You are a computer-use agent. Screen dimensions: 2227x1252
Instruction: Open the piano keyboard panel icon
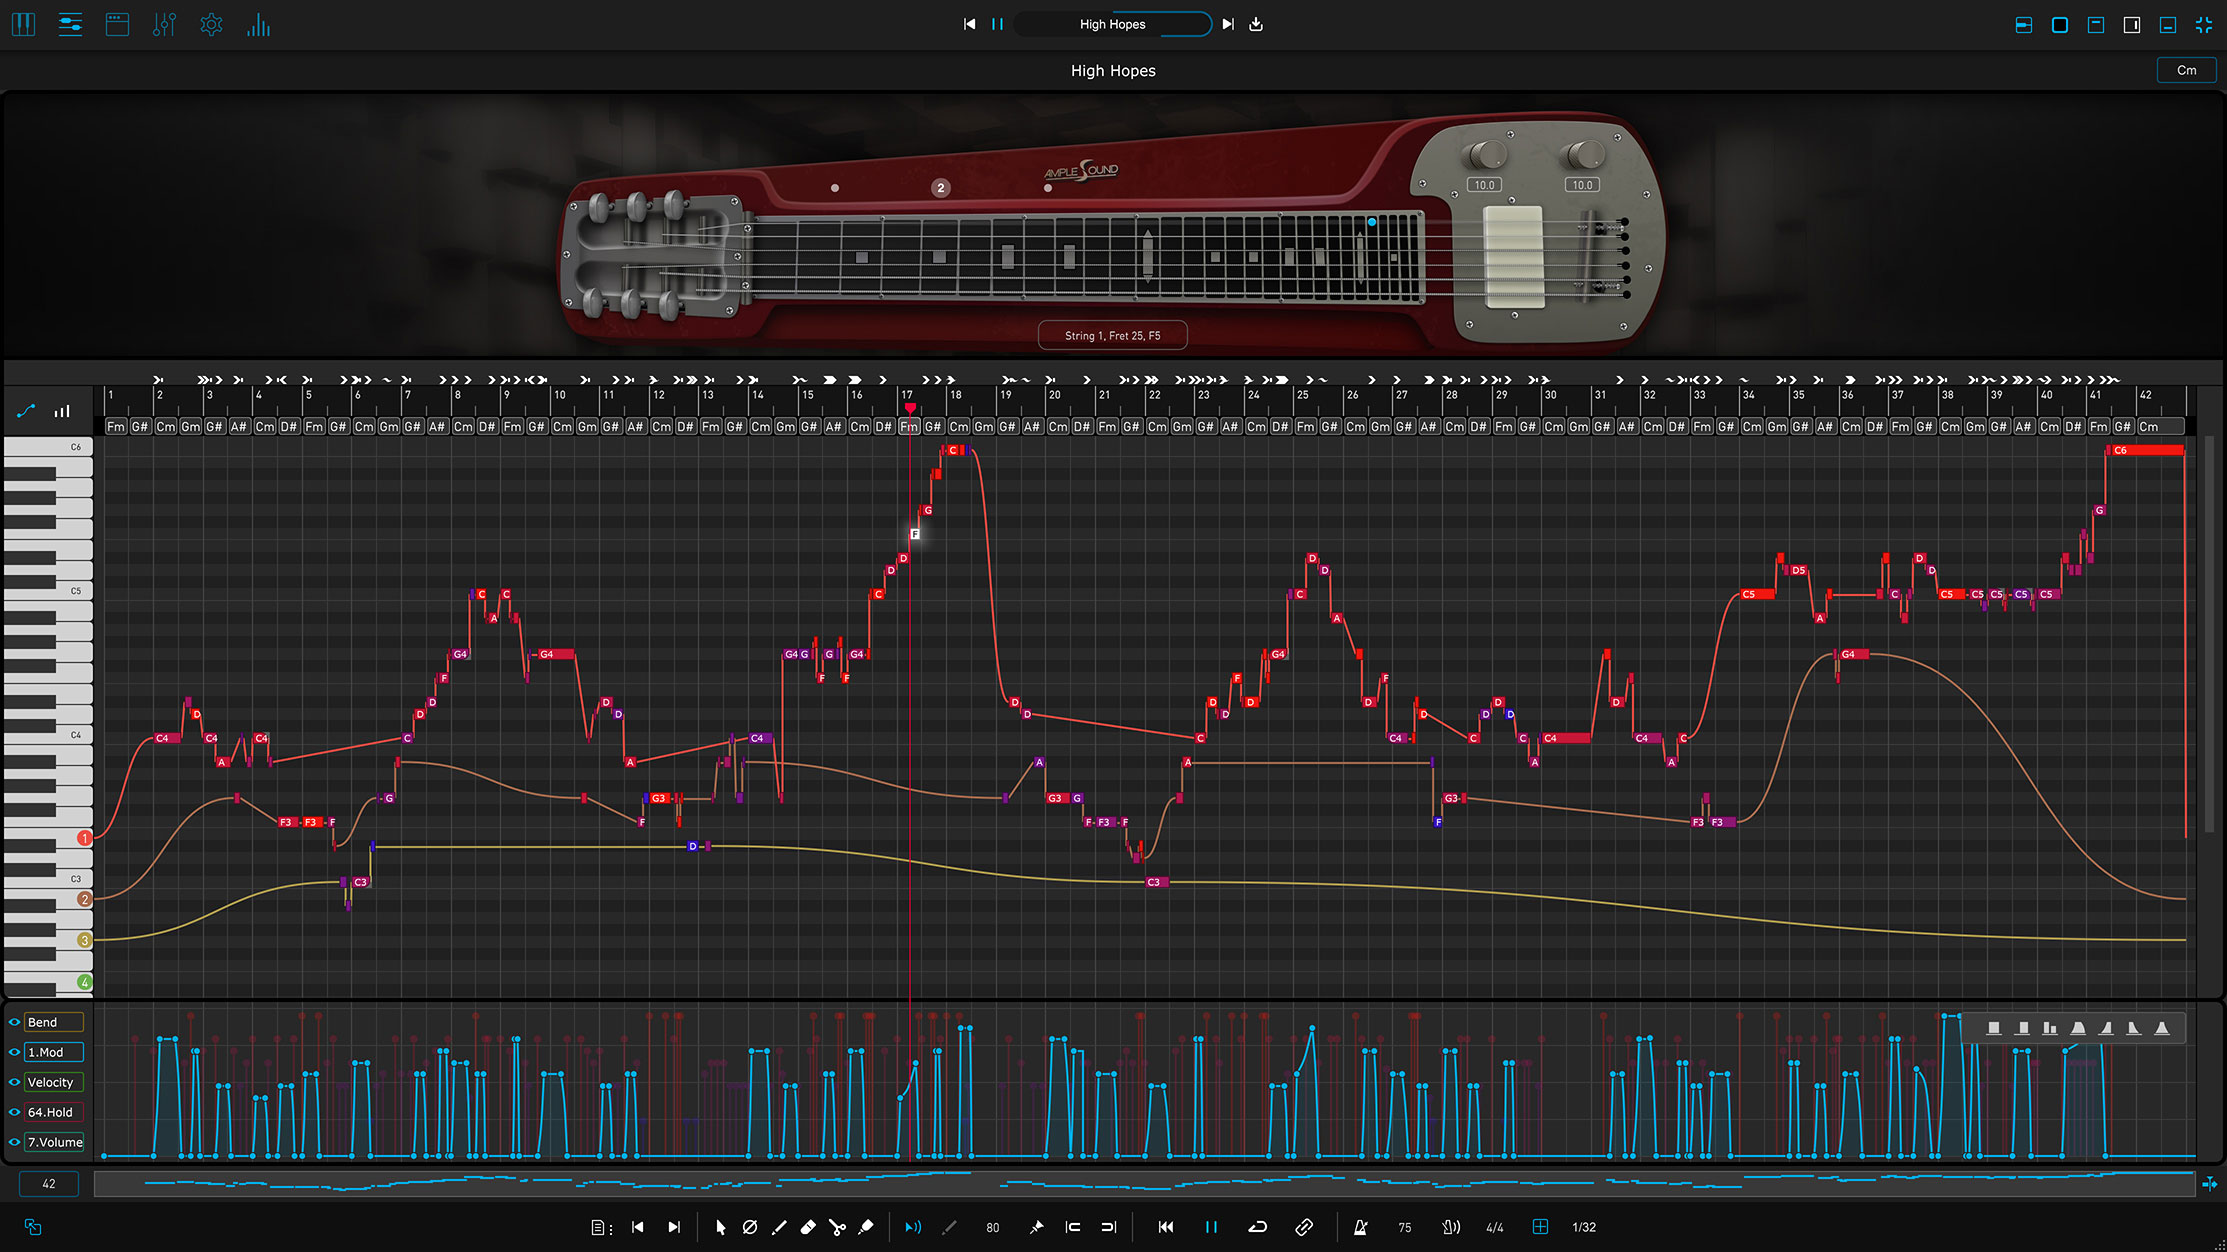click(x=23, y=25)
